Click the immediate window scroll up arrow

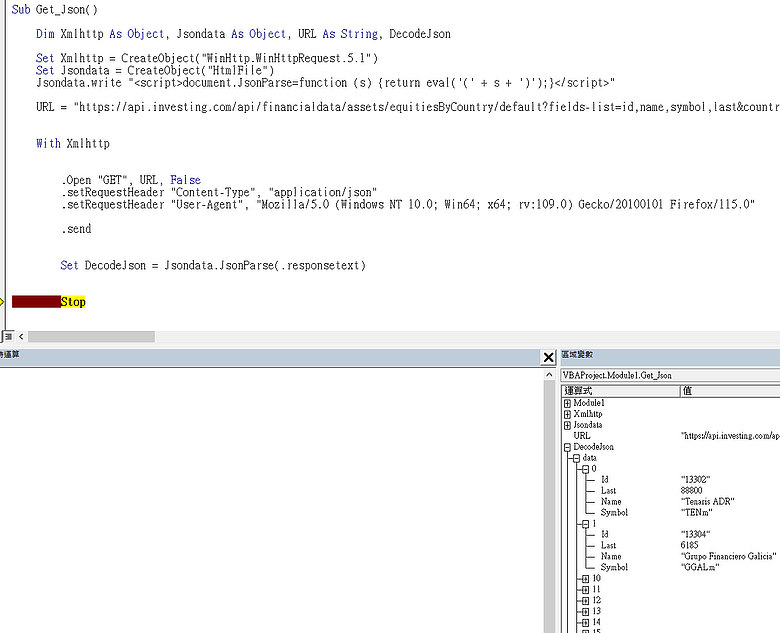click(x=549, y=375)
